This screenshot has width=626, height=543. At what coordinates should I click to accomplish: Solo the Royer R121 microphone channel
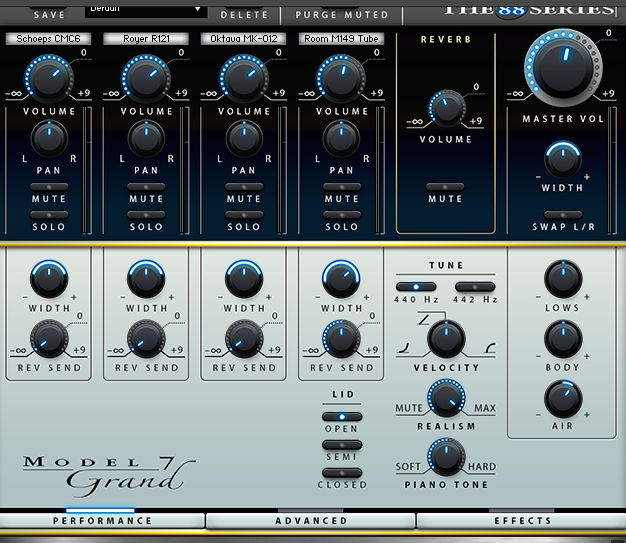click(146, 215)
